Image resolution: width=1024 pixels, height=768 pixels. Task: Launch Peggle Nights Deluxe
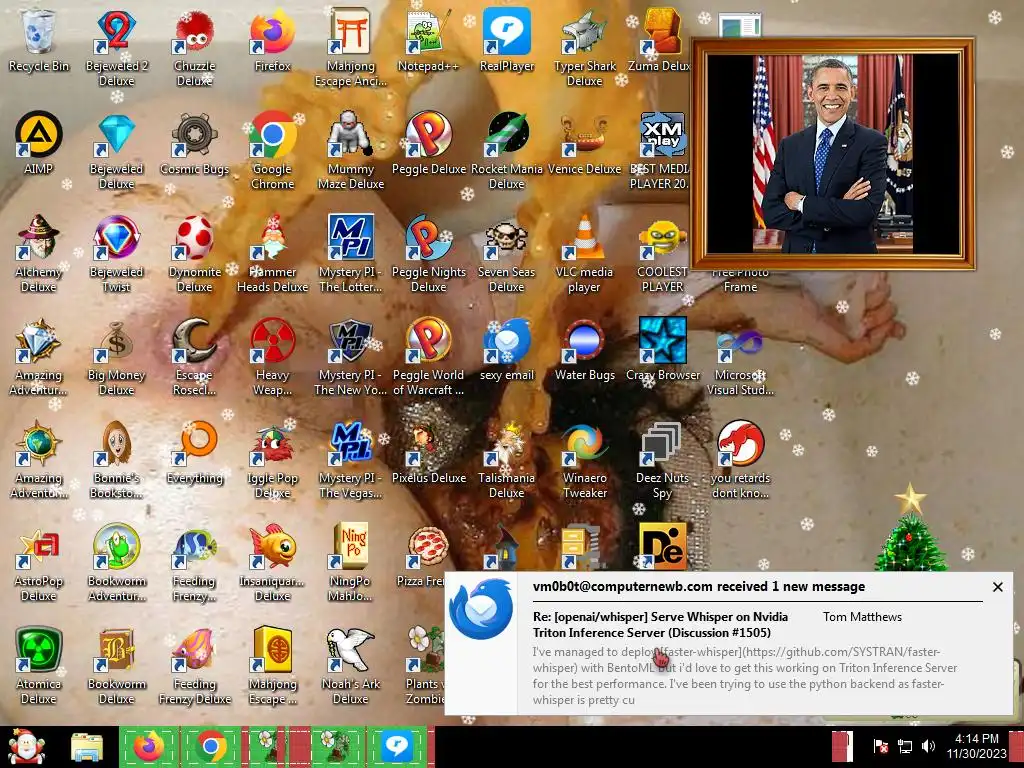428,253
